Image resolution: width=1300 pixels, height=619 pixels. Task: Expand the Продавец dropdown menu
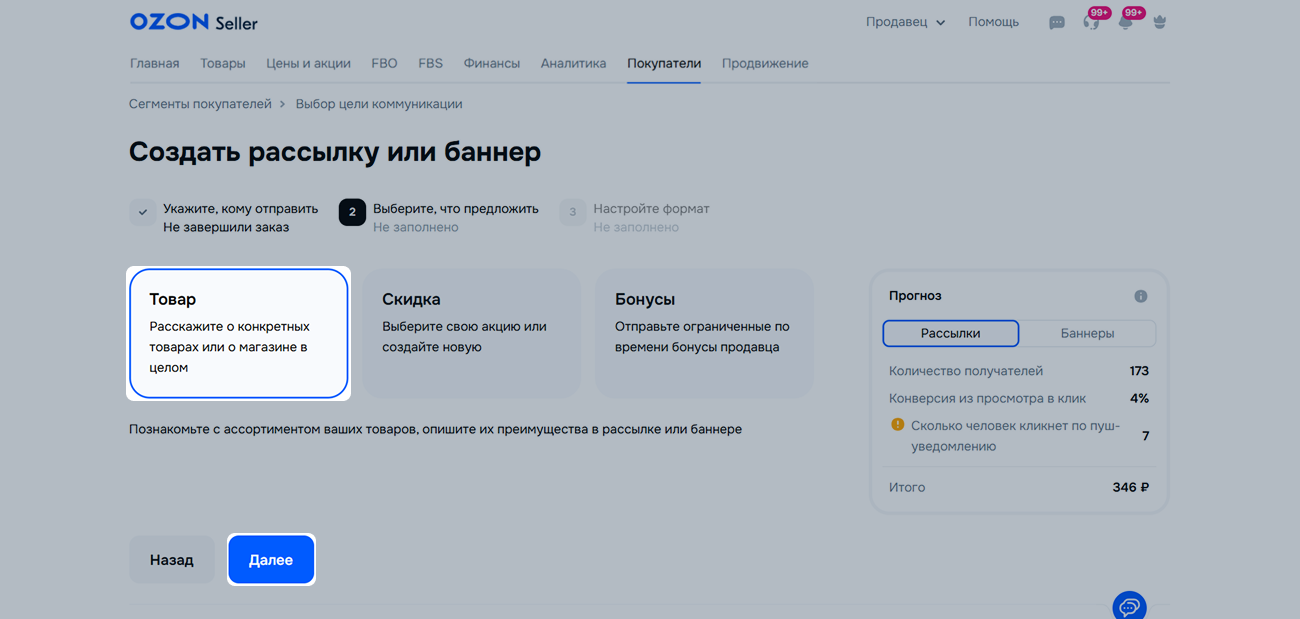pyautogui.click(x=905, y=22)
